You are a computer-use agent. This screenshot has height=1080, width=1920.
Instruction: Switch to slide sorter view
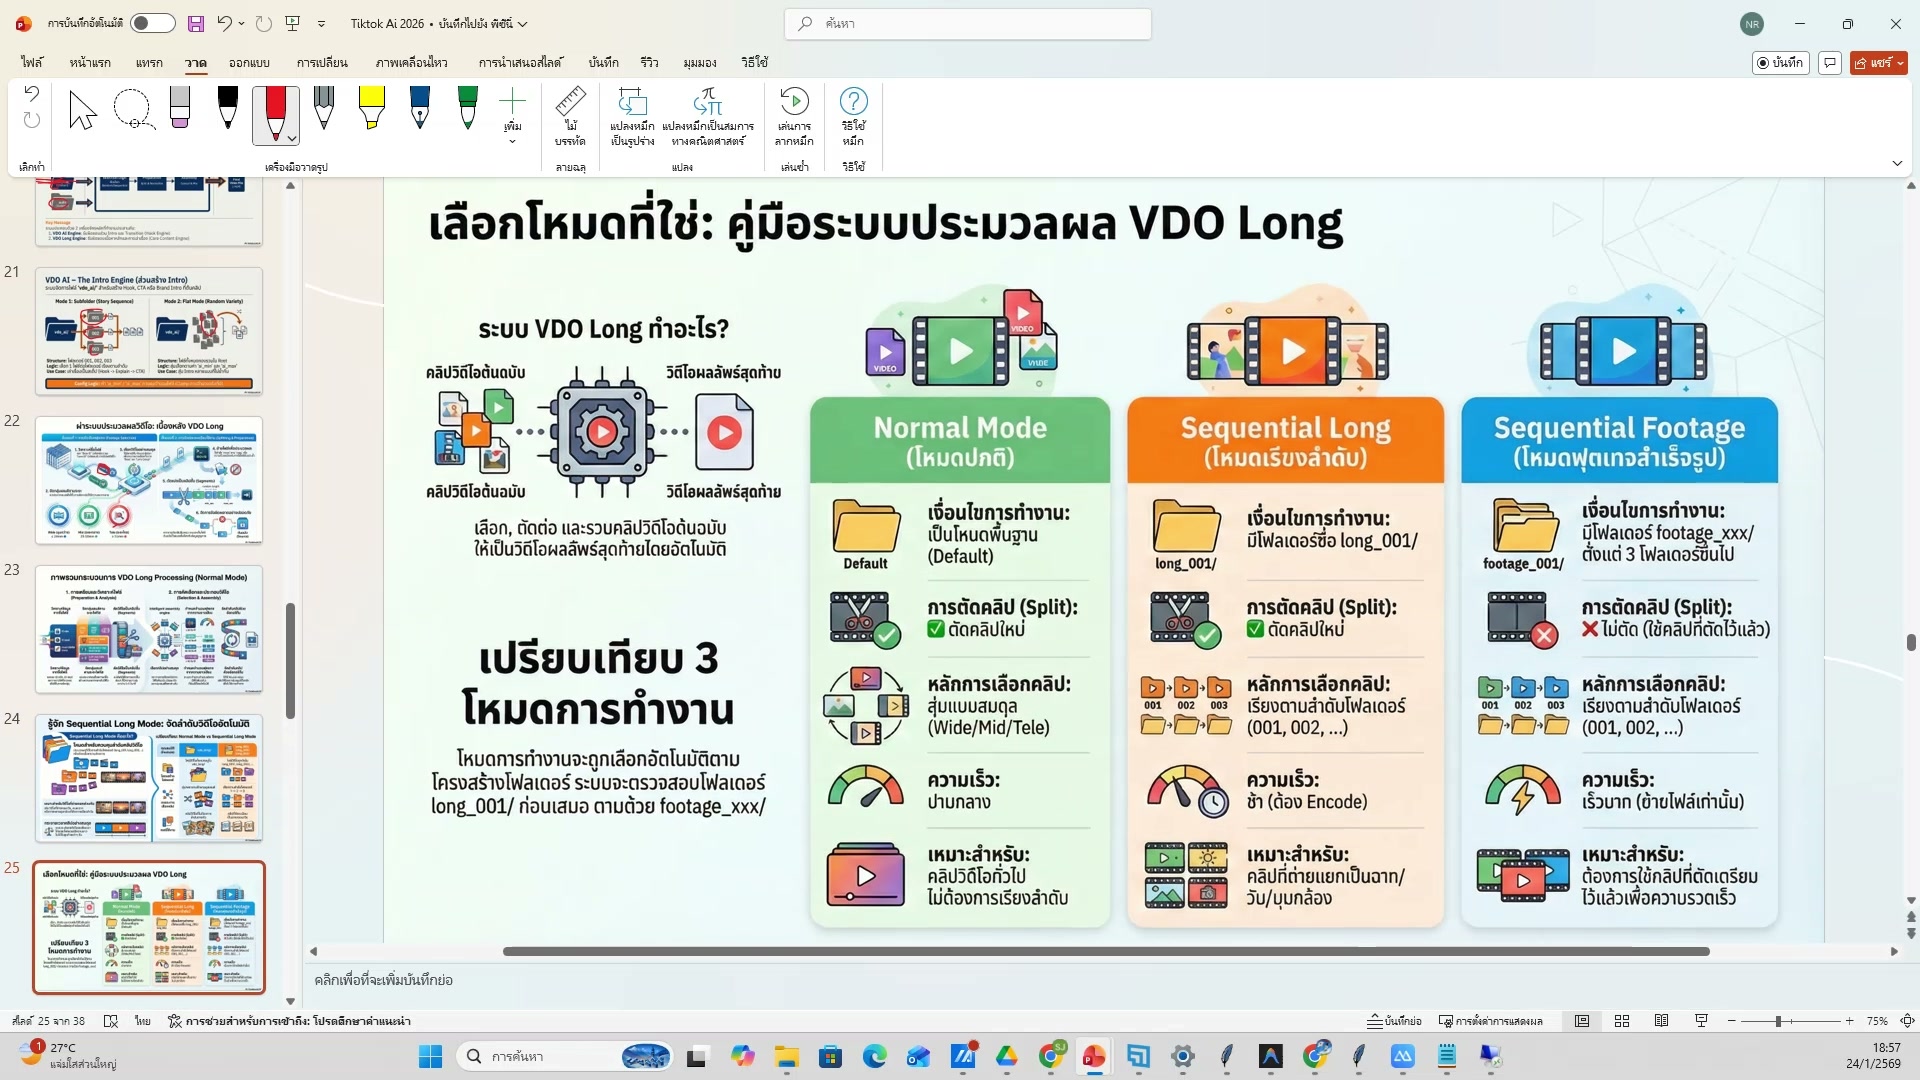point(1622,1021)
